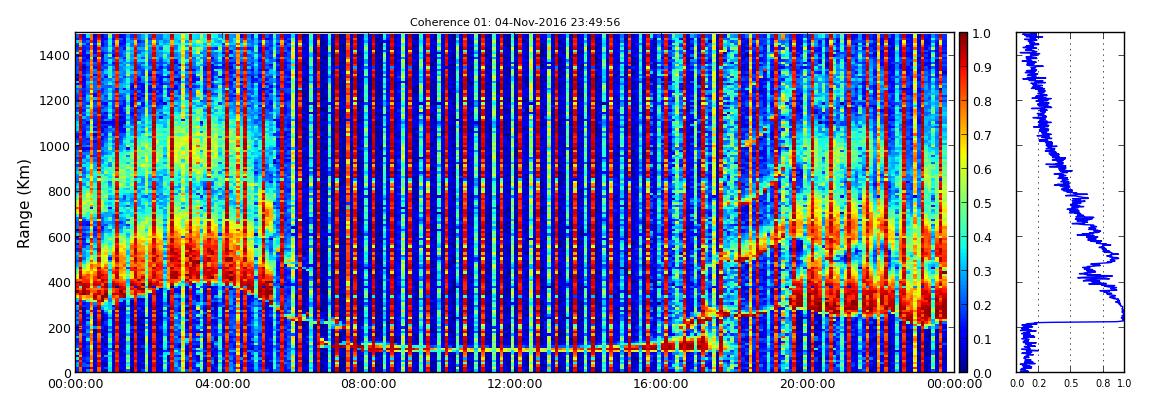
Task: Click the '800' range tick label
Action: [59, 191]
